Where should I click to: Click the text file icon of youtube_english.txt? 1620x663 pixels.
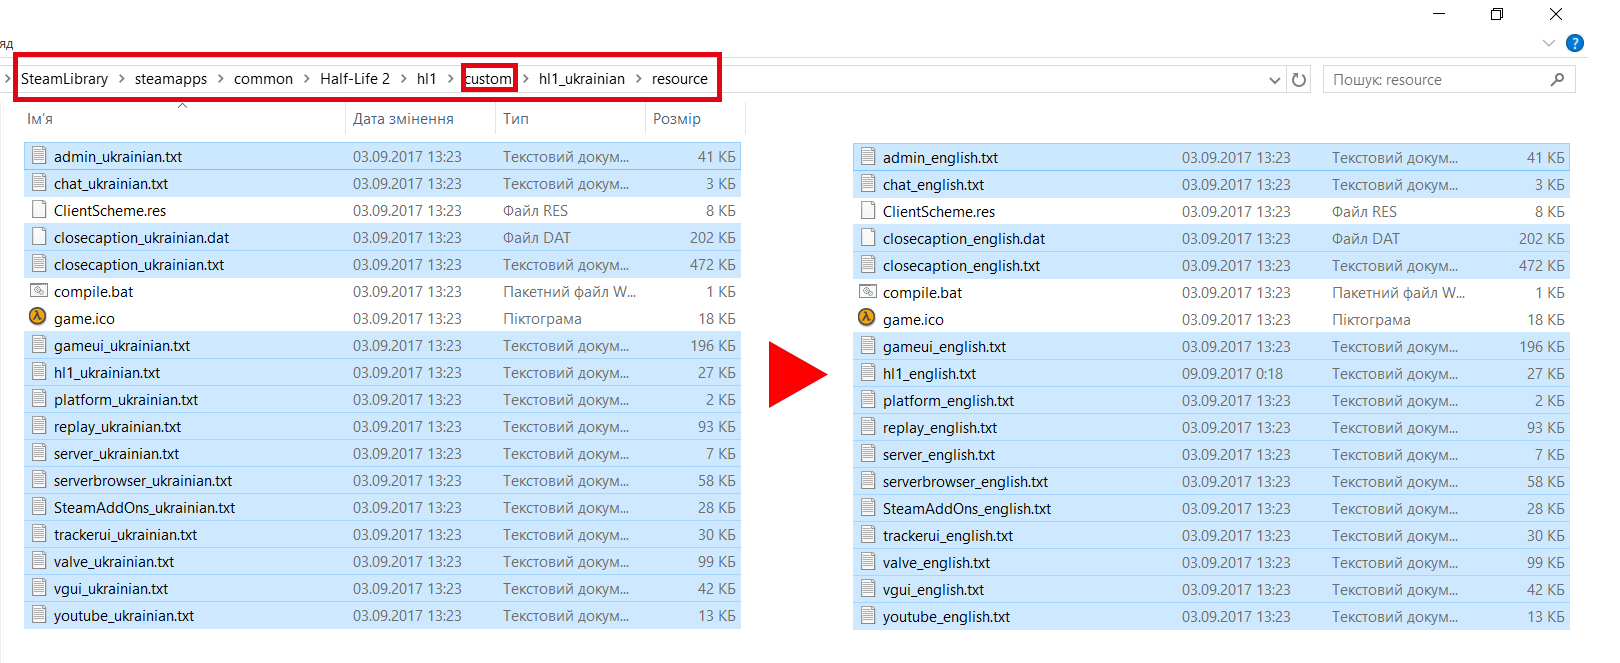tap(868, 616)
